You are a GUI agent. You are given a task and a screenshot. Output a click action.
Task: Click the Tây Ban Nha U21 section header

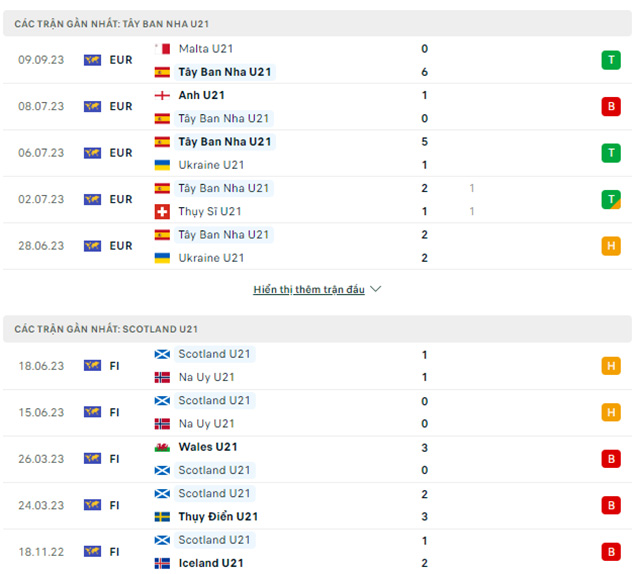(112, 23)
